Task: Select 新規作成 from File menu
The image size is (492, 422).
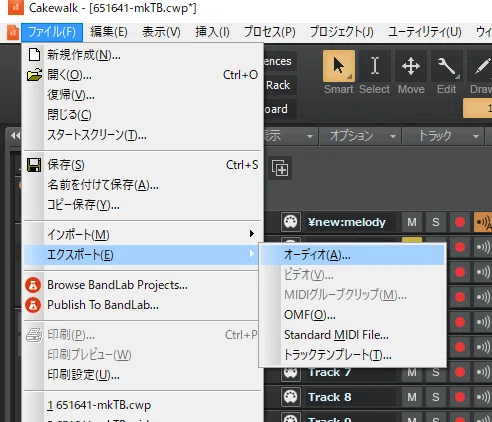Action: [143, 55]
